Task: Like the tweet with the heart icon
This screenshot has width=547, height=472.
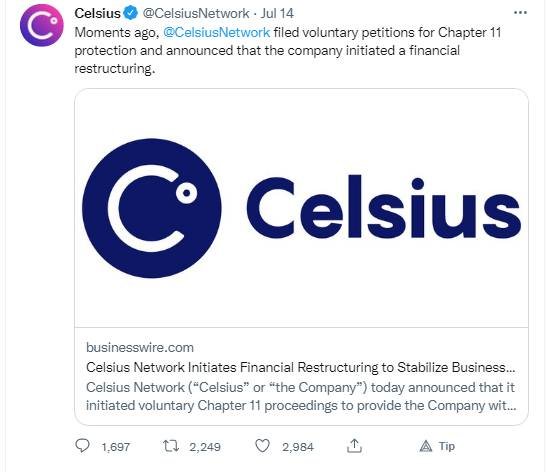Action: [x=262, y=445]
